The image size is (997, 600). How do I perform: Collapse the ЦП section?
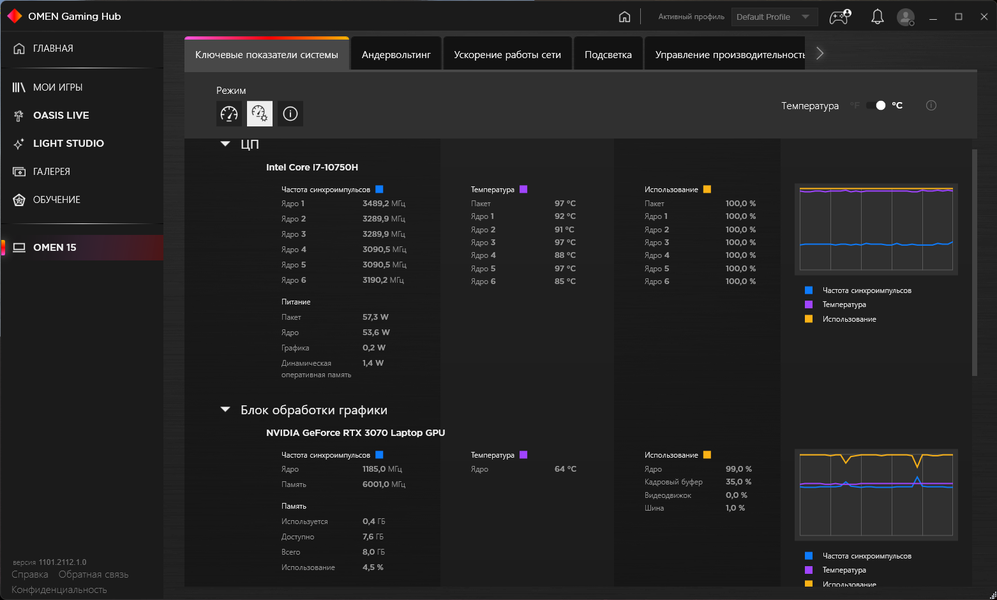[225, 144]
